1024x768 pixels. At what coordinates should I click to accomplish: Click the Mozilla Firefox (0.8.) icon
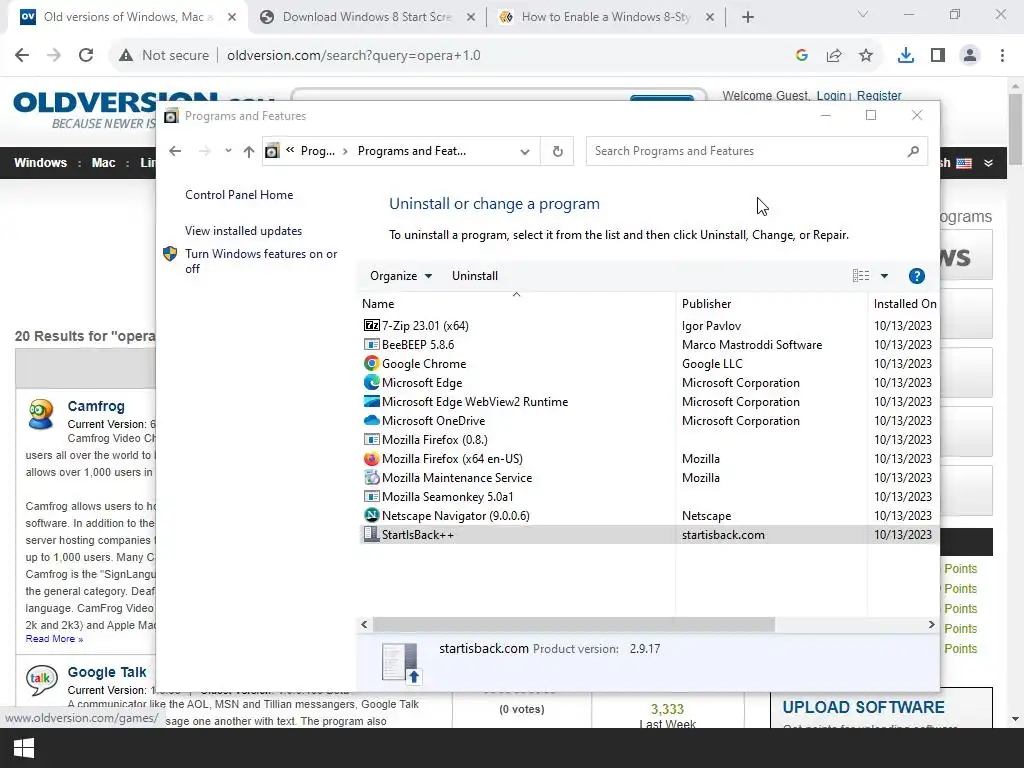point(372,439)
